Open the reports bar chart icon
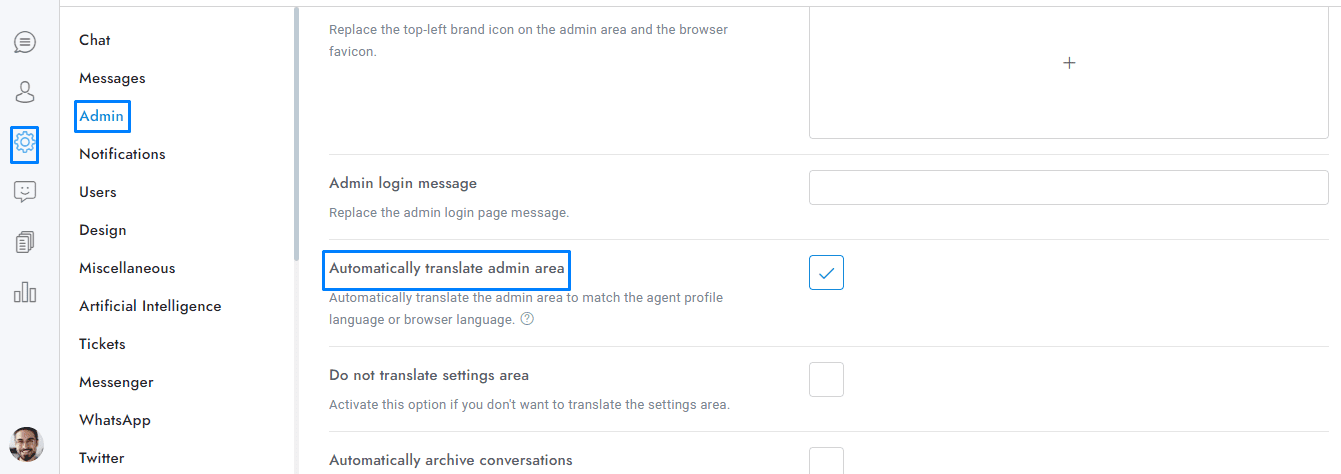1341x474 pixels. coord(25,292)
